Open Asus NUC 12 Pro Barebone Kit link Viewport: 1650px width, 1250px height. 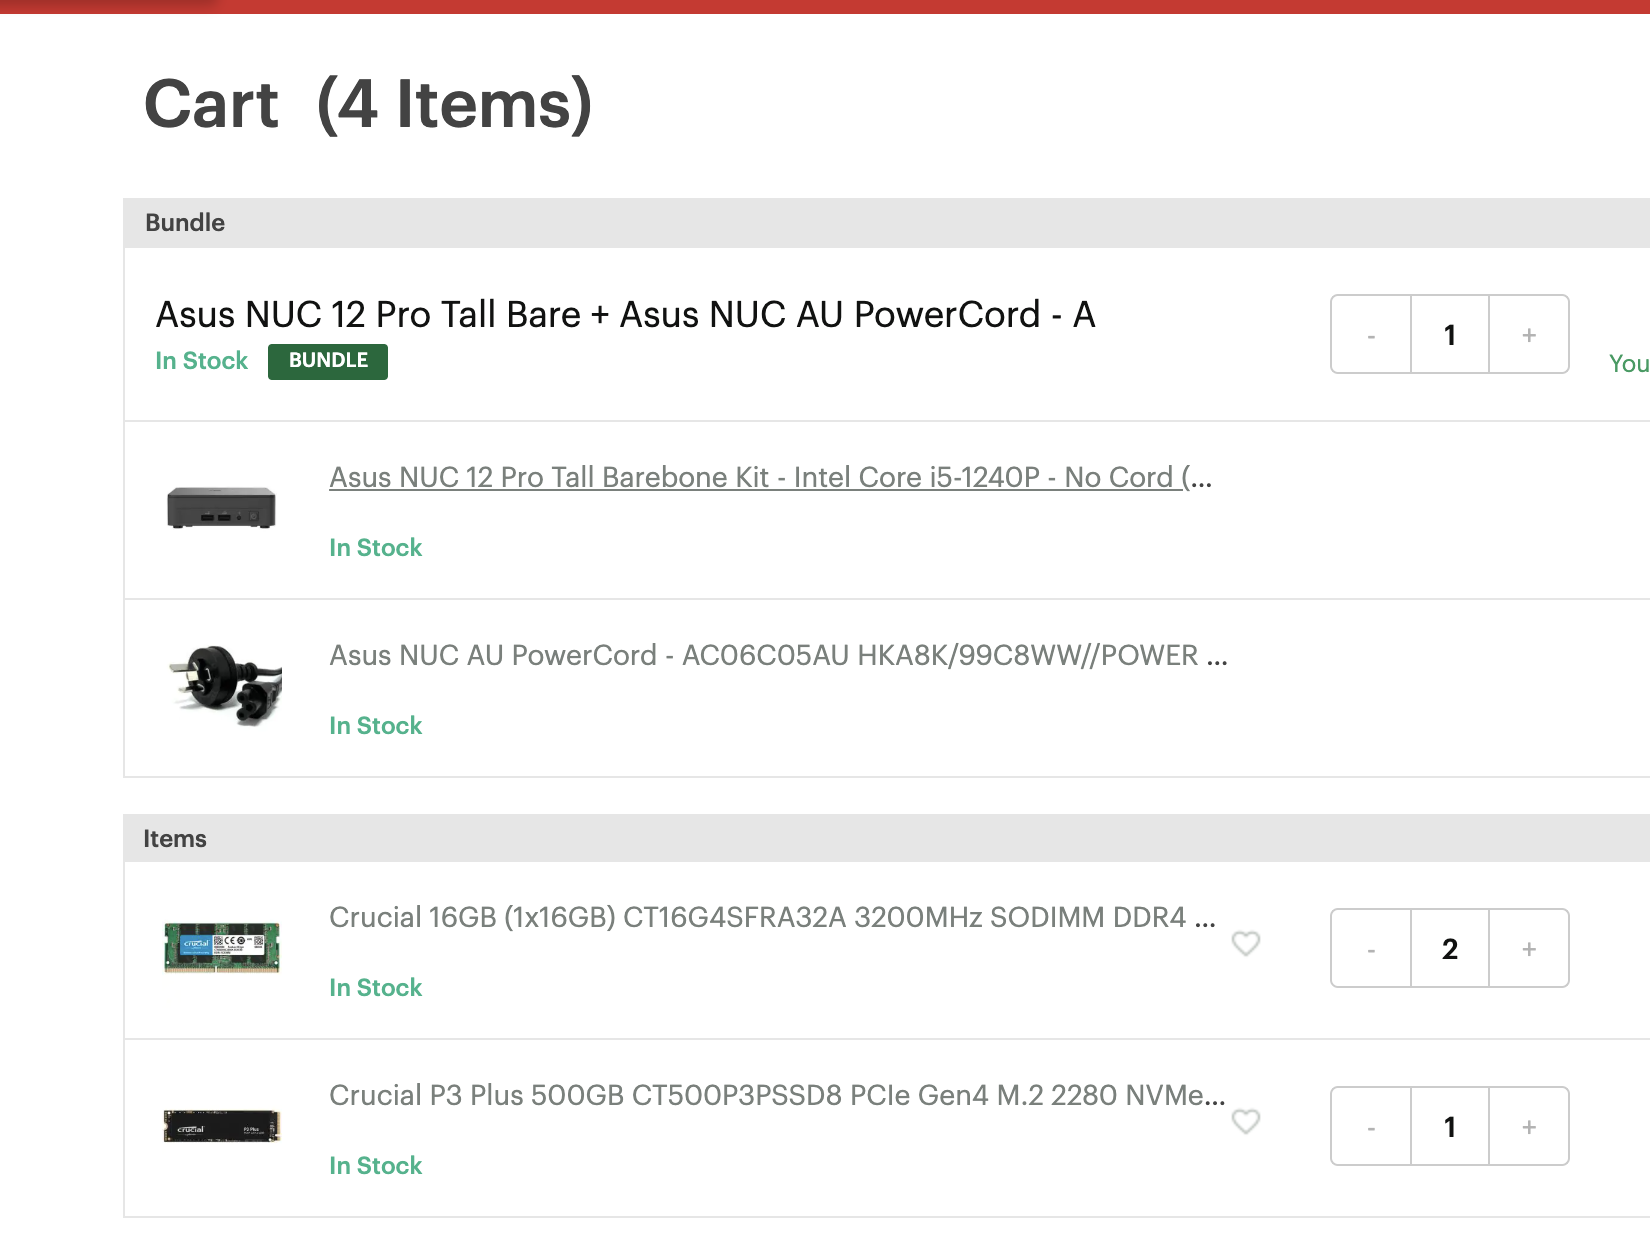pos(770,477)
